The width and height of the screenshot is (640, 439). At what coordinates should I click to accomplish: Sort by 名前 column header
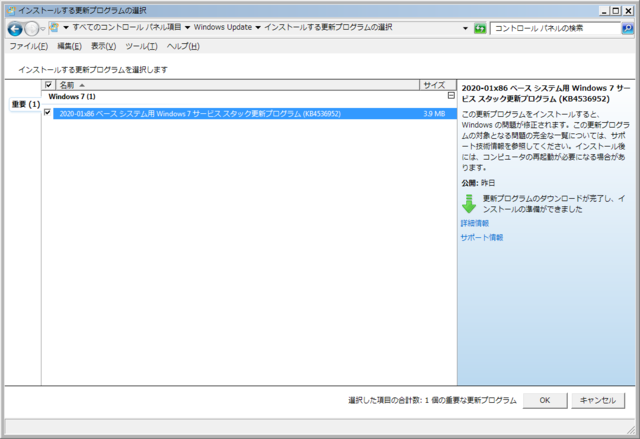coord(238,85)
